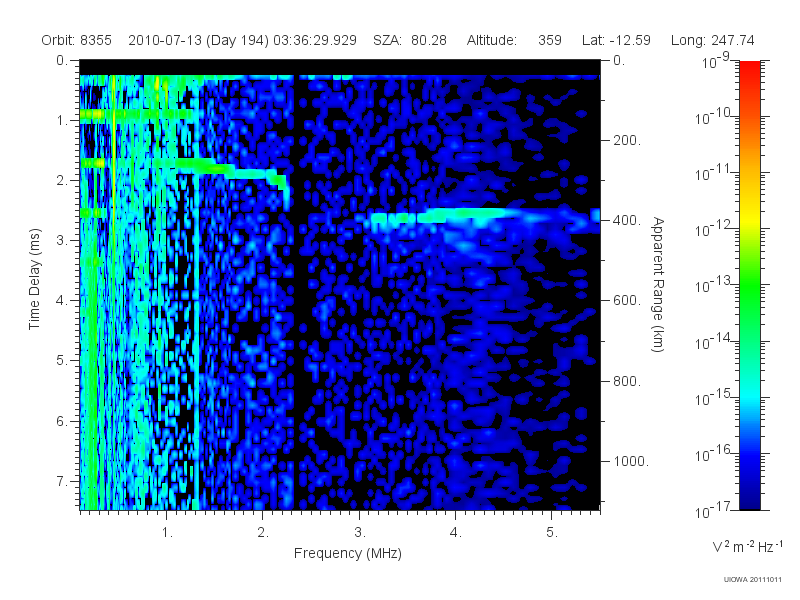Image resolution: width=800 pixels, height=600 pixels.
Task: Click the 'UIOWA 20111011' credit text
Action: [752, 580]
